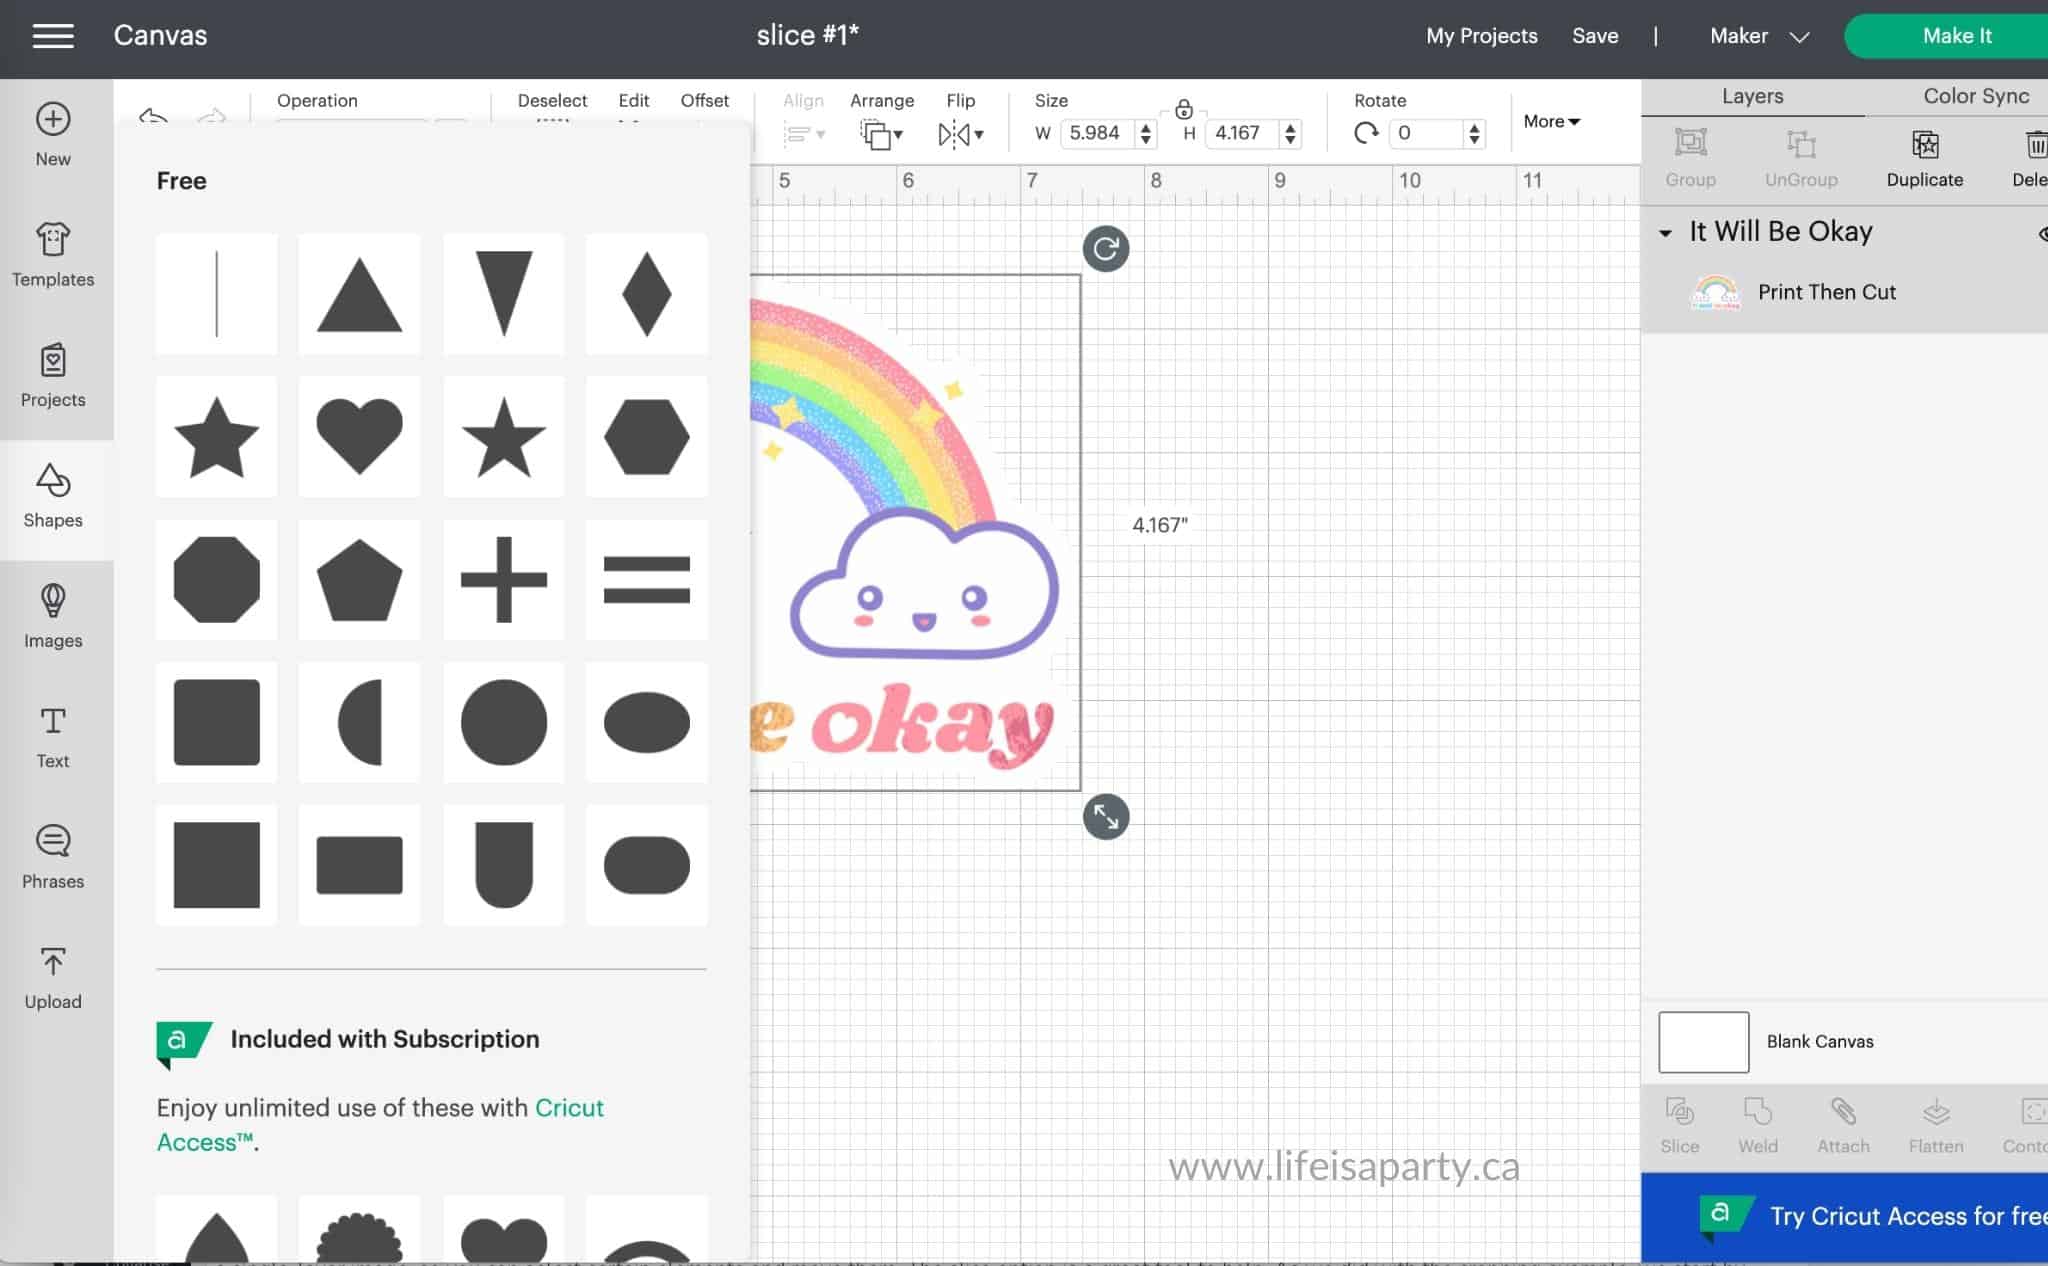Viewport: 2048px width, 1266px height.
Task: Insert the half circle shape
Action: [x=359, y=722]
